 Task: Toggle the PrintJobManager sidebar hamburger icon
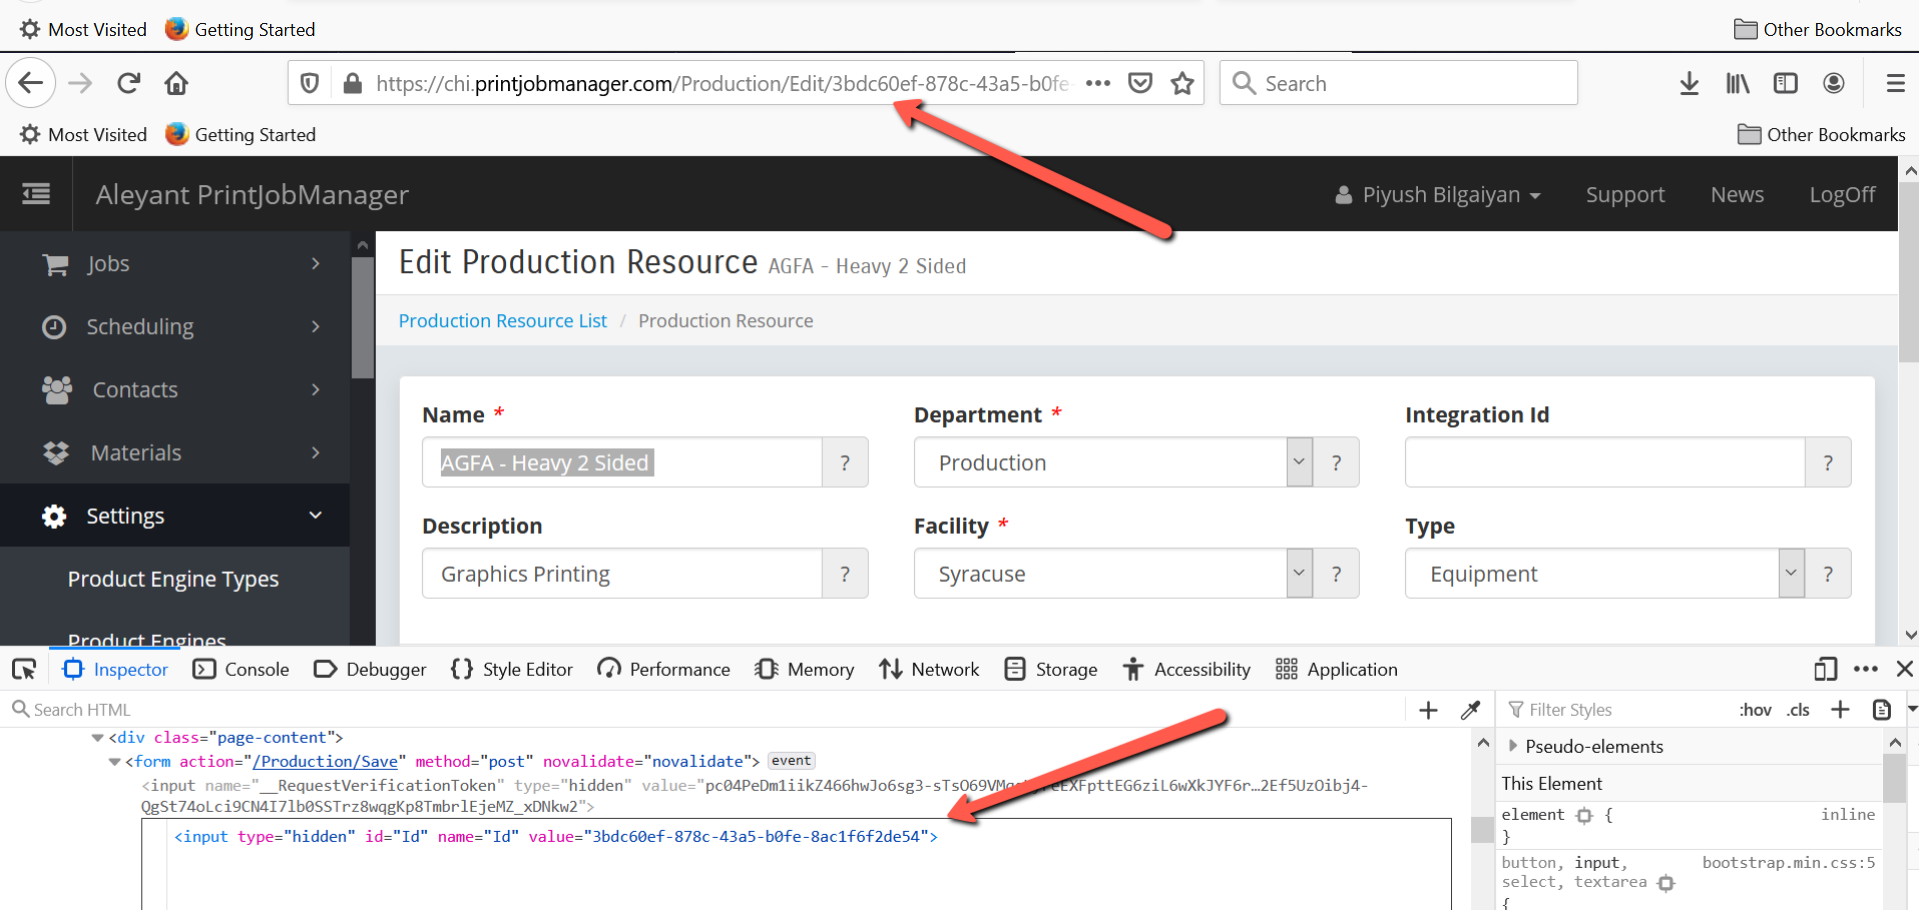pos(36,194)
